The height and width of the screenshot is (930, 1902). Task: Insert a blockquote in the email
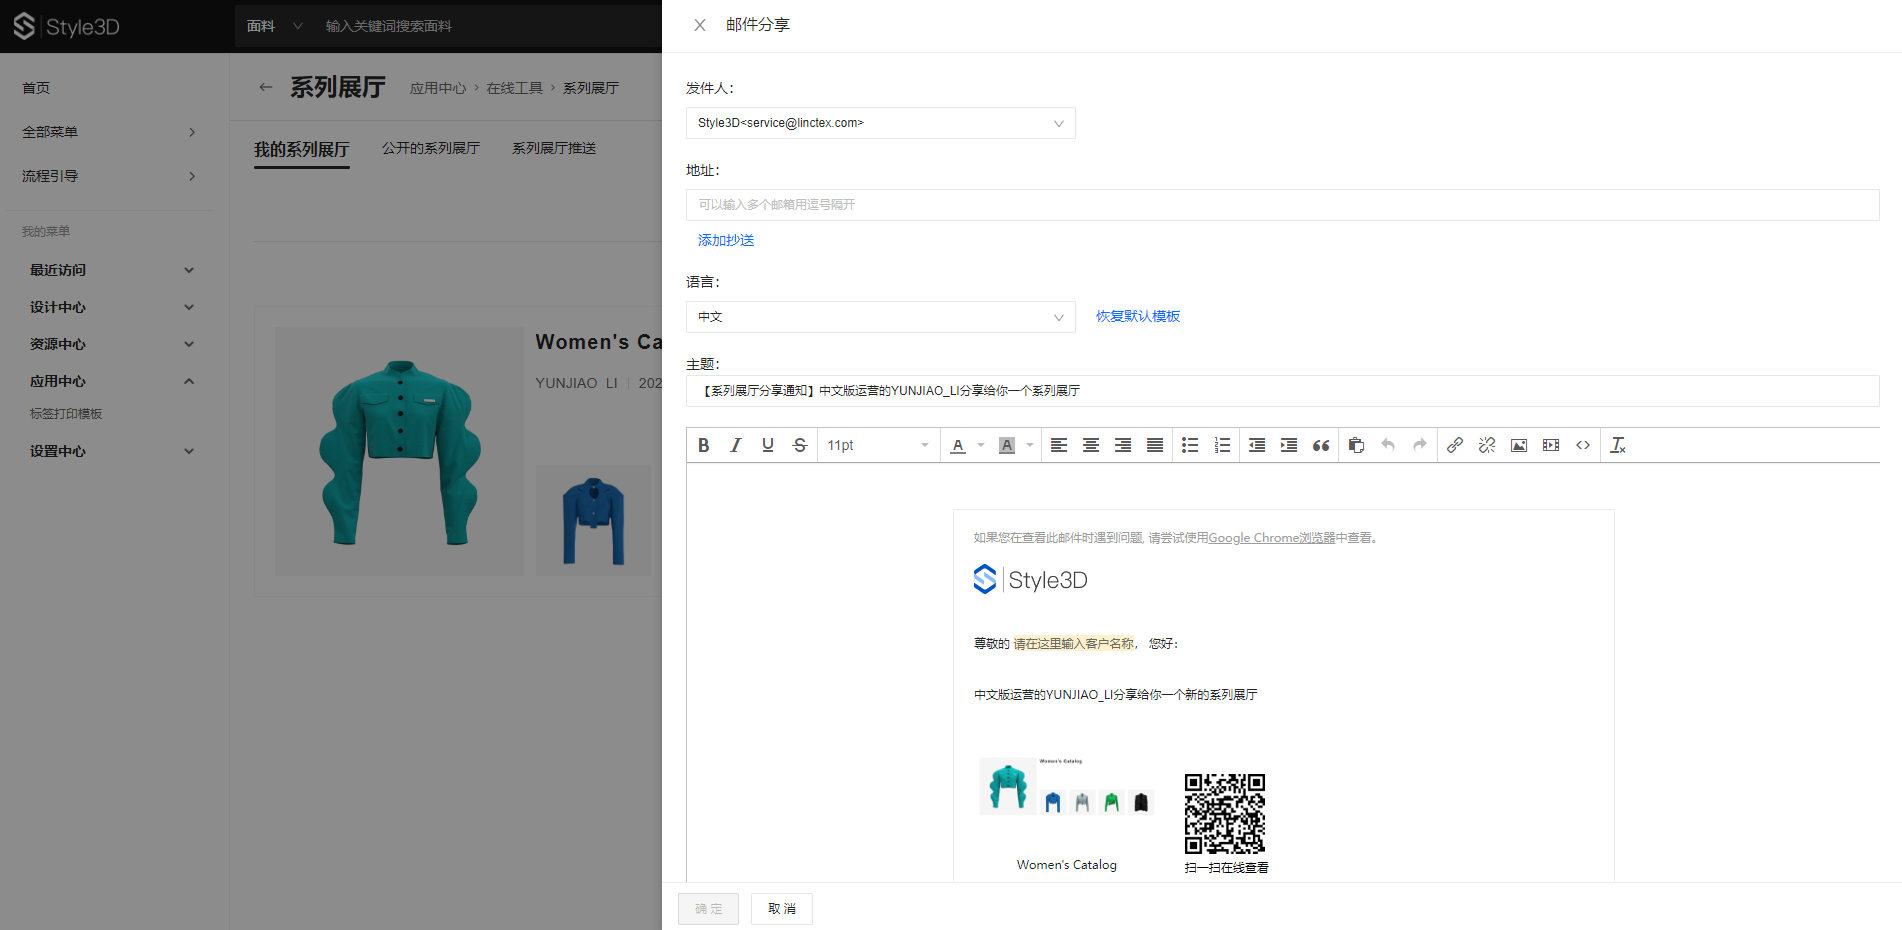1321,445
